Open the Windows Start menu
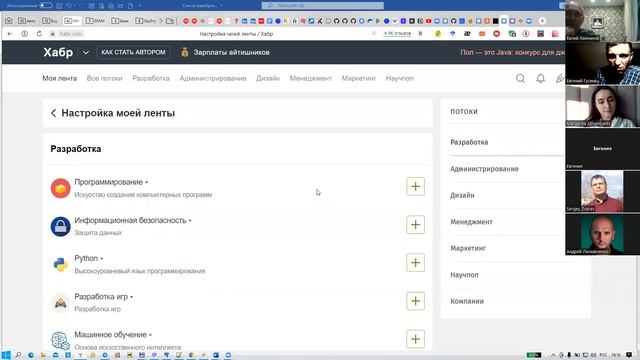 tap(6, 355)
